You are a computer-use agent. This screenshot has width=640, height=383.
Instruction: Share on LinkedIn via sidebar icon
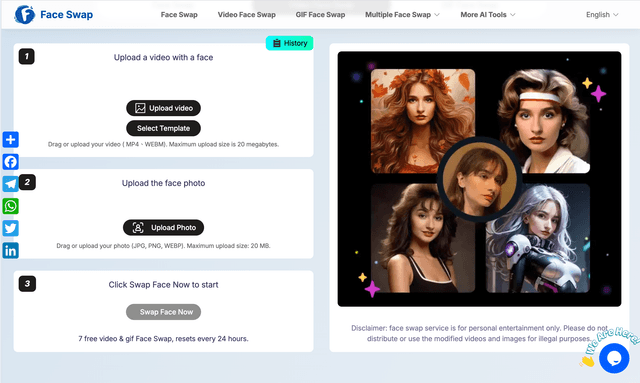(x=11, y=250)
